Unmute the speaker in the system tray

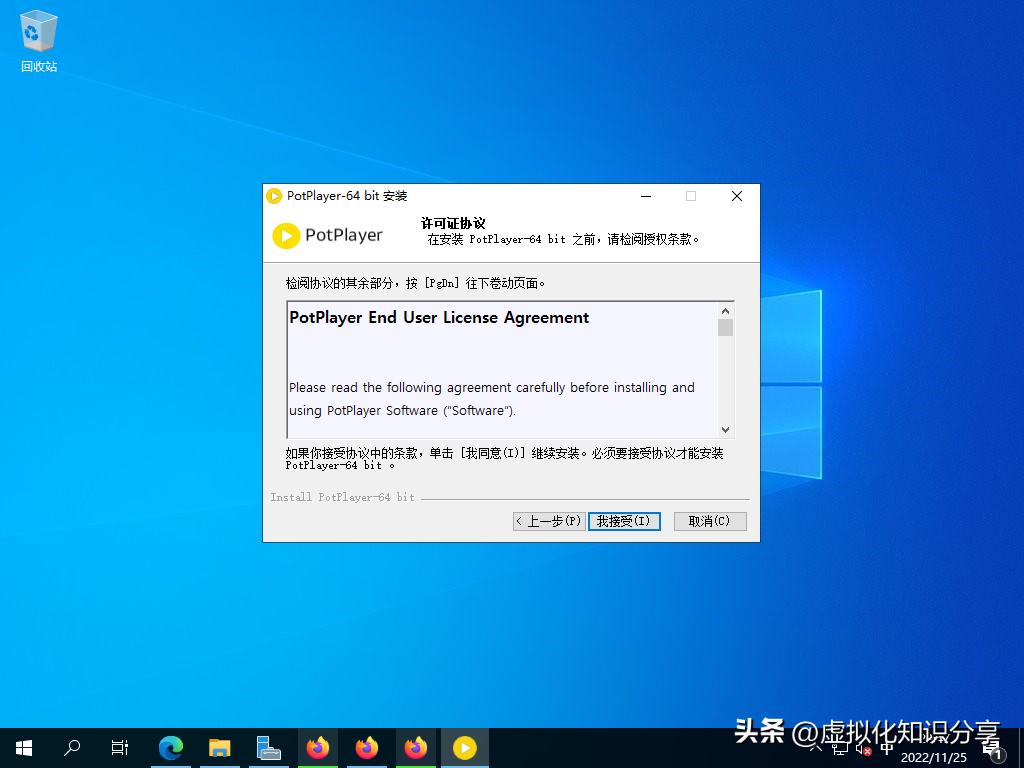tap(864, 748)
